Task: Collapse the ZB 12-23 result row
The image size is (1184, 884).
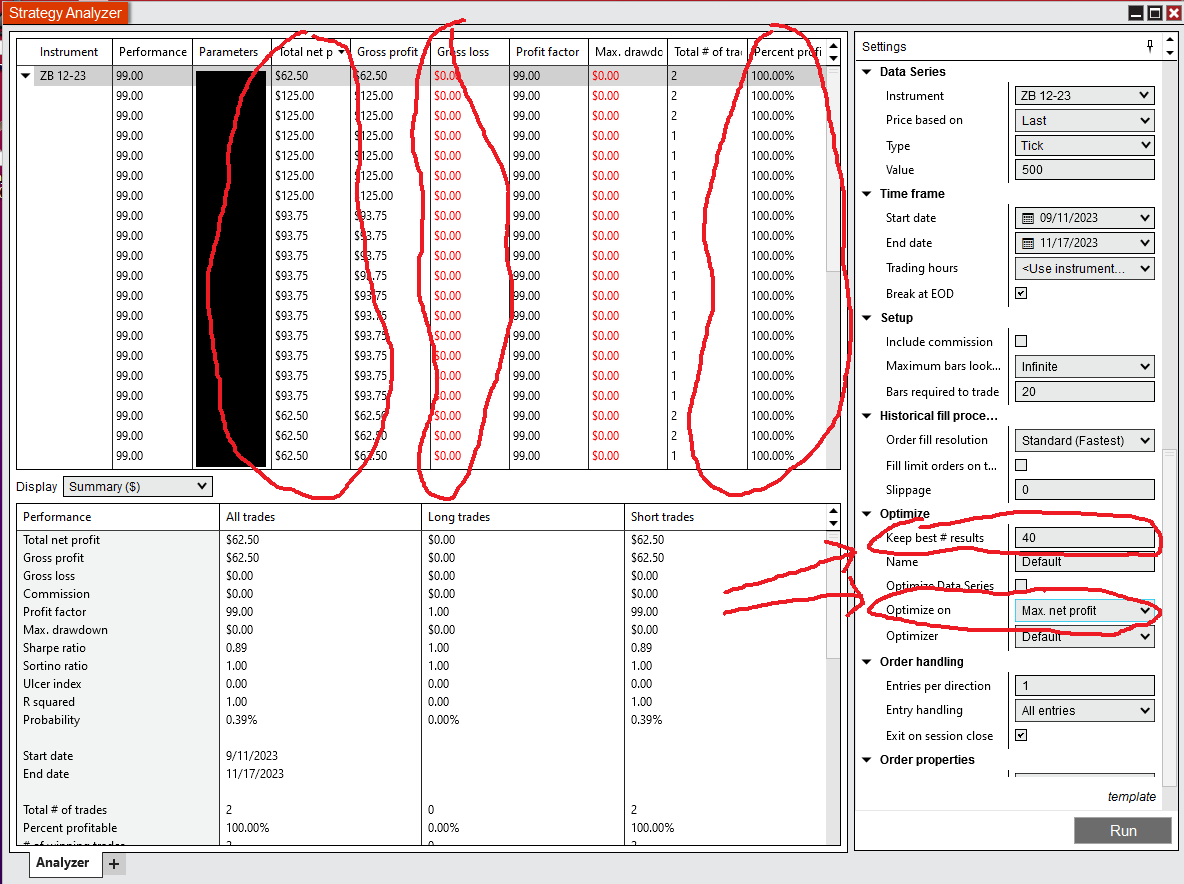Action: pyautogui.click(x=26, y=75)
